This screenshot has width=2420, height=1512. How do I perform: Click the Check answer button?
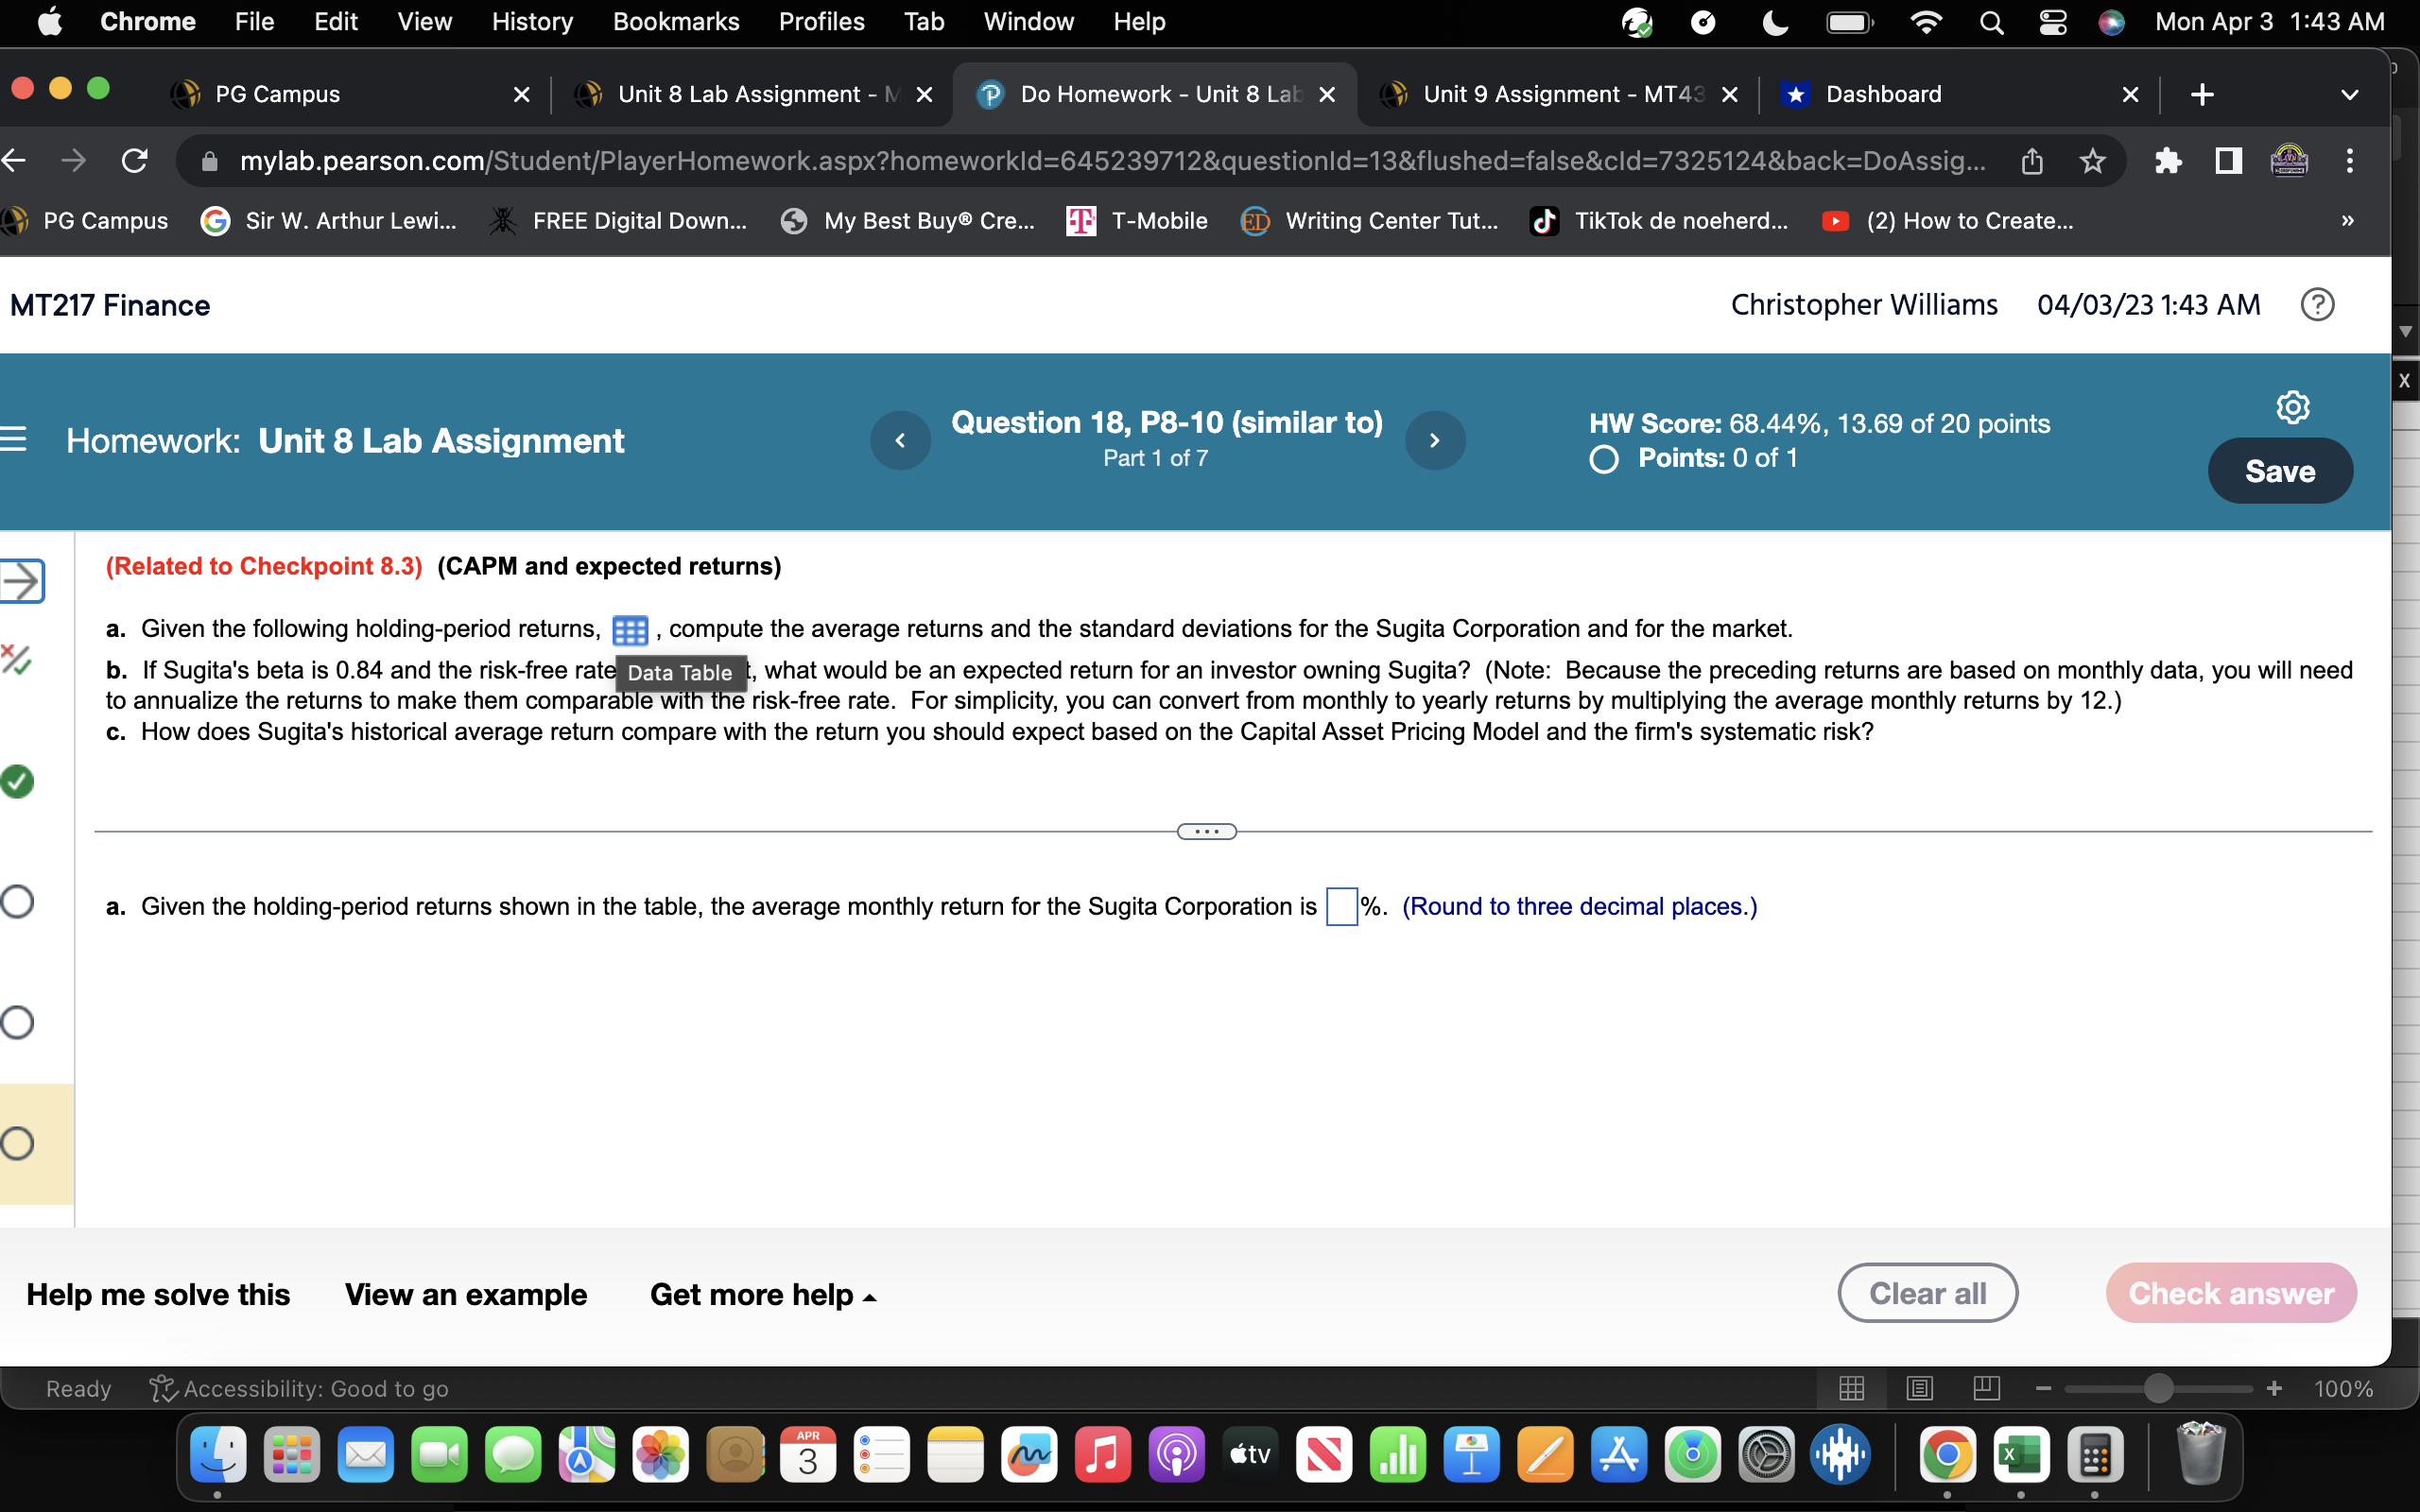tap(2231, 1292)
